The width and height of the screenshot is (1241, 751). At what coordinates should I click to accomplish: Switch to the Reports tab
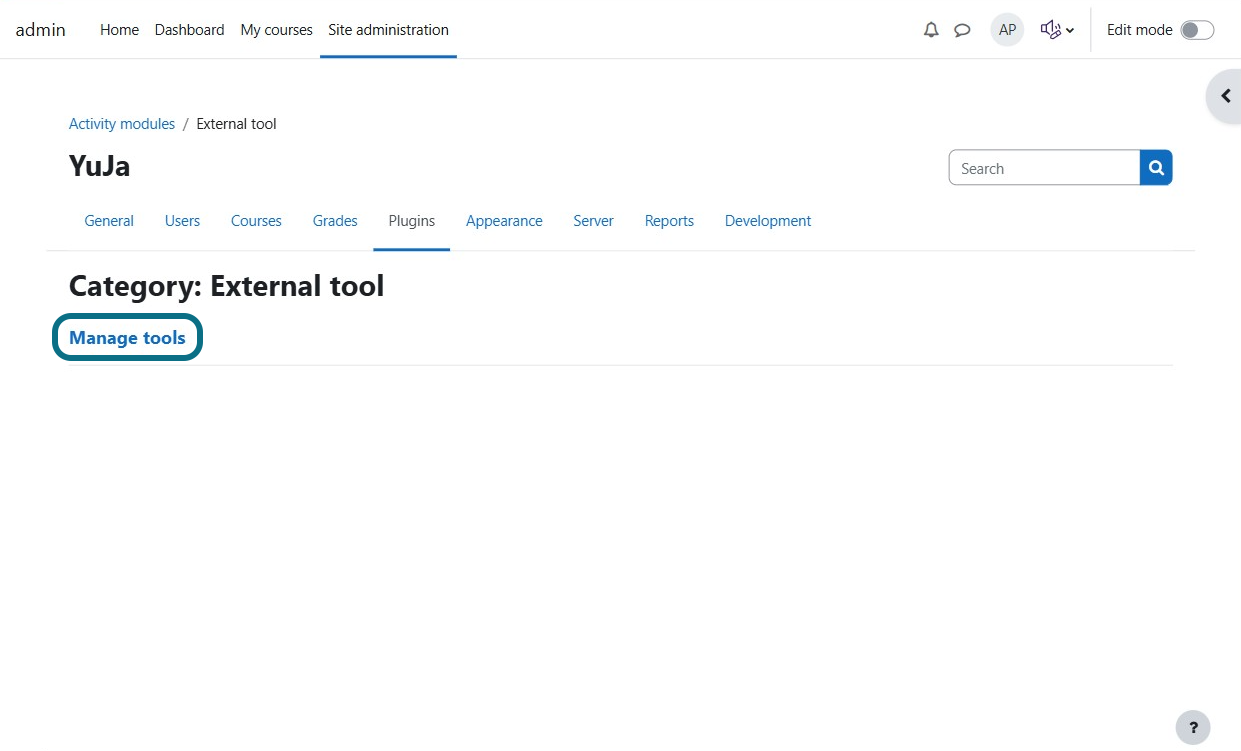point(669,221)
